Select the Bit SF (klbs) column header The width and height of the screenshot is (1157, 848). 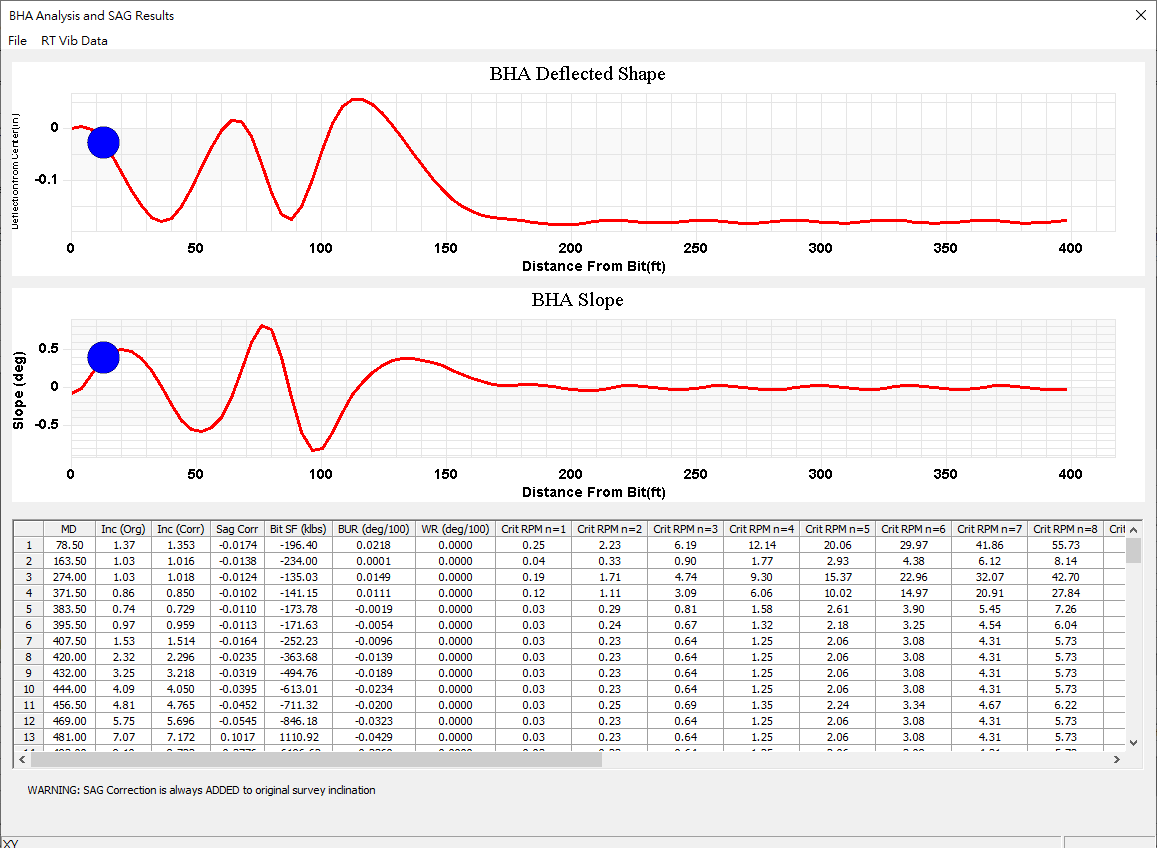298,529
